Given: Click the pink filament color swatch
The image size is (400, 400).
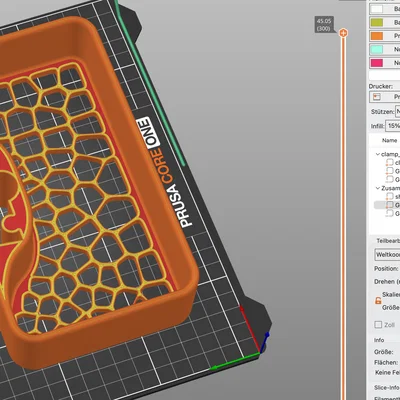Looking at the screenshot, I should 377,63.
